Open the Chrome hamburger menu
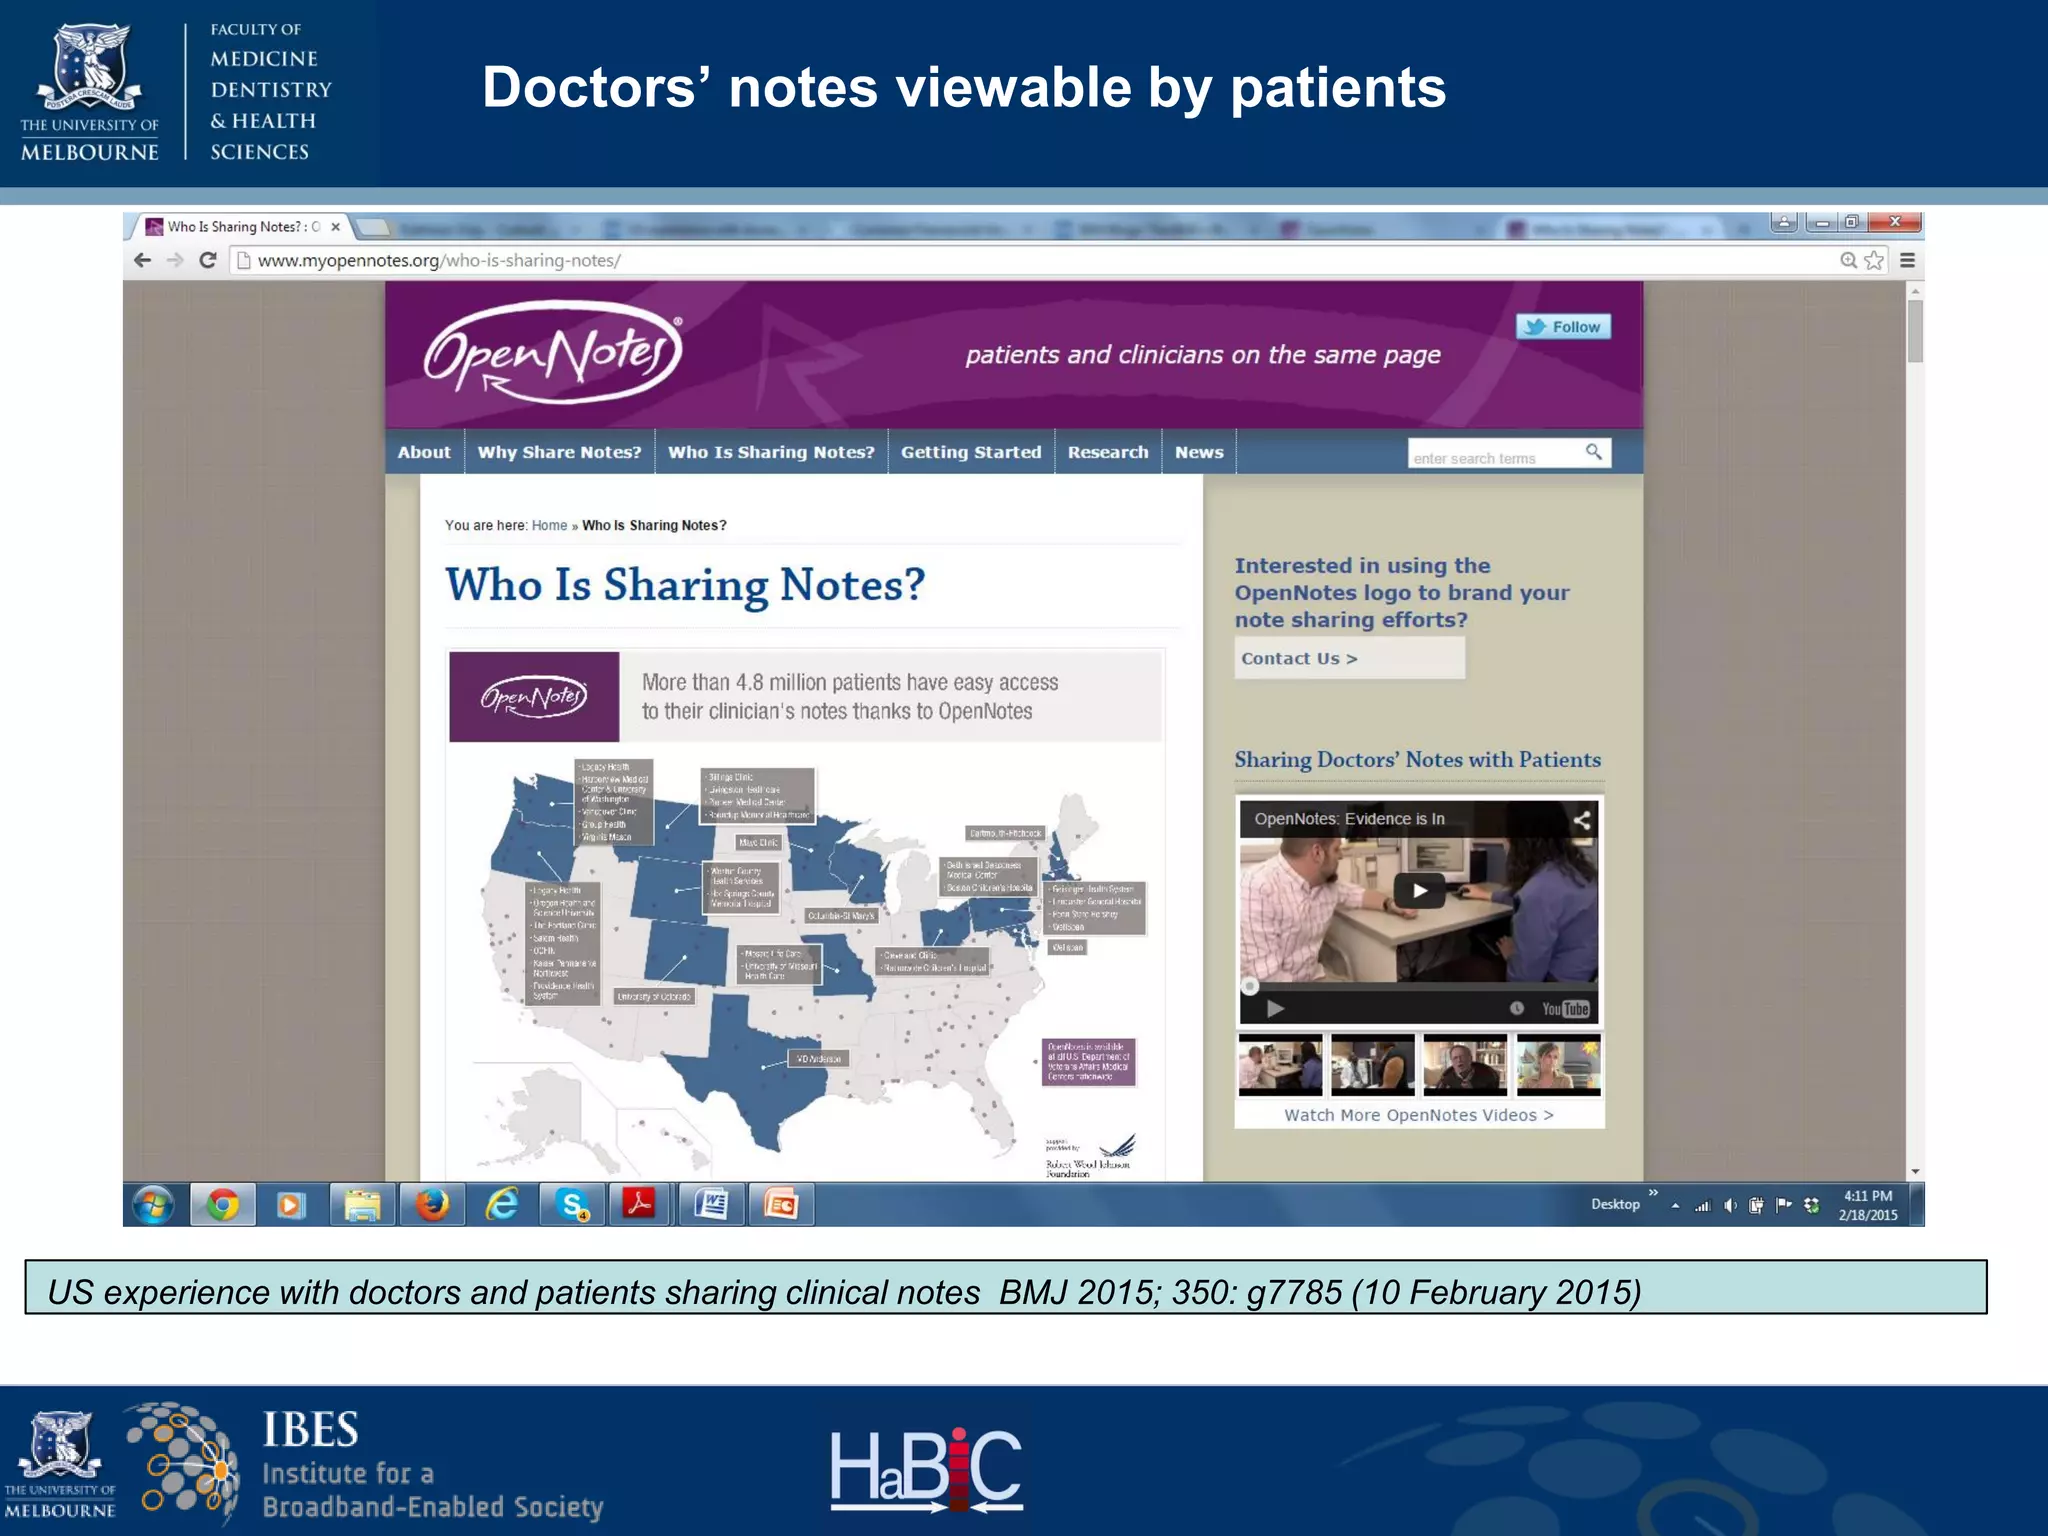Screen dimensions: 2048x1536 [1907, 260]
